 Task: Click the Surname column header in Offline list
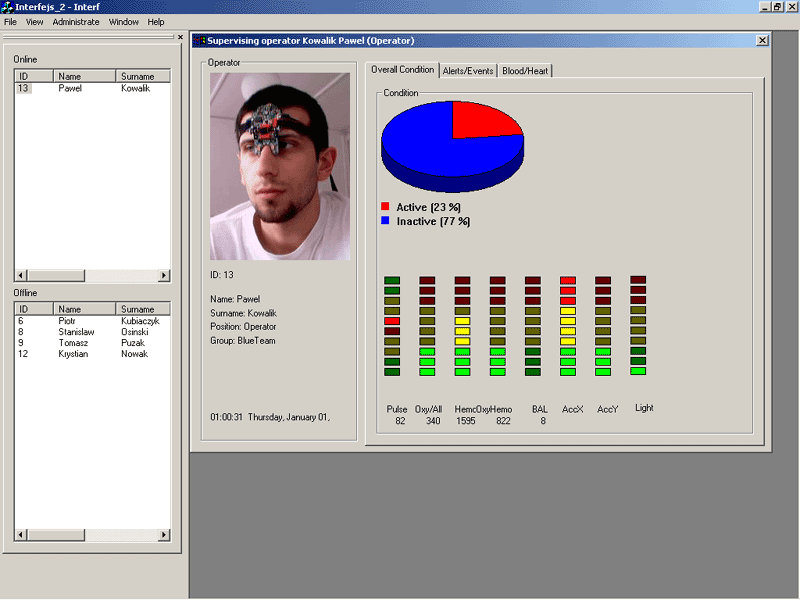(143, 309)
